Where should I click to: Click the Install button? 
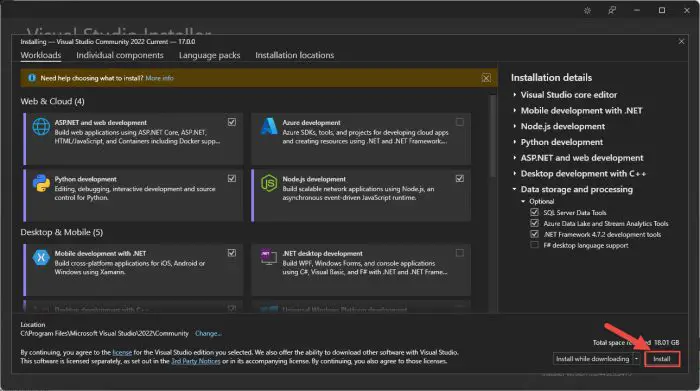point(662,358)
